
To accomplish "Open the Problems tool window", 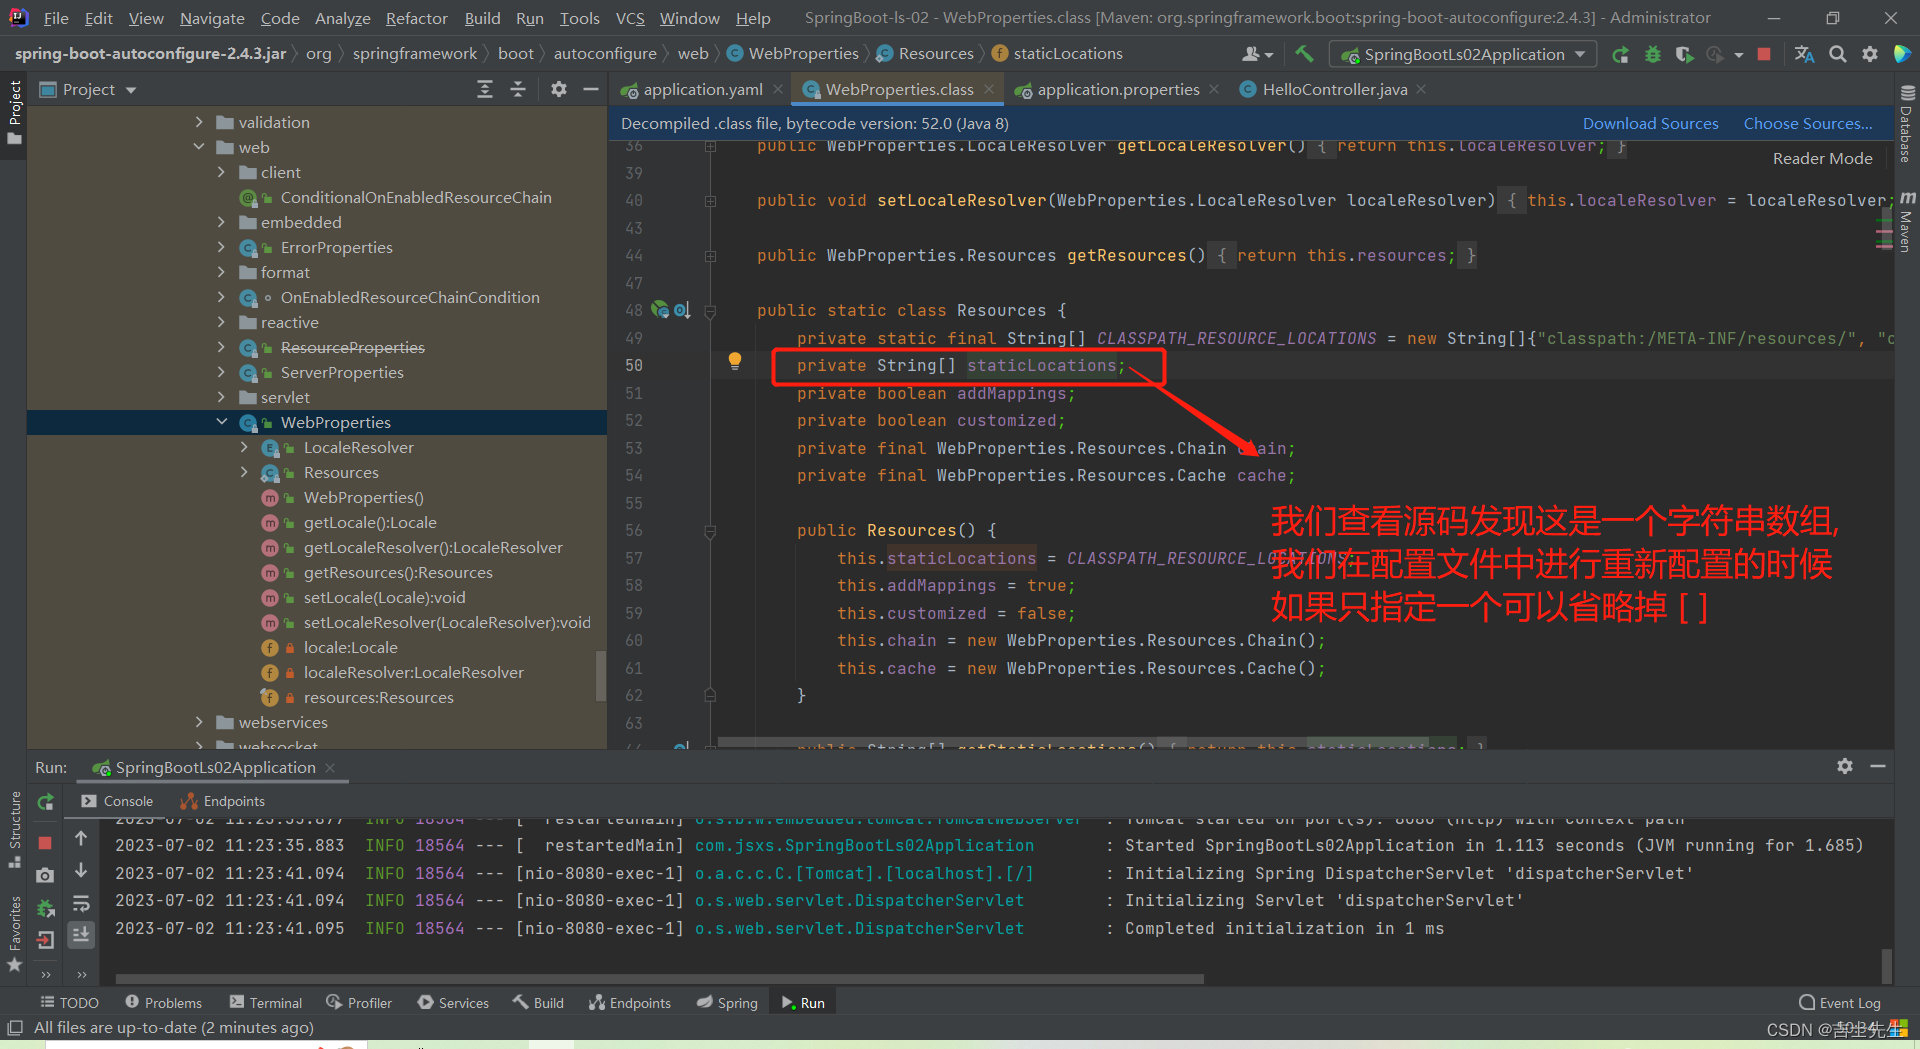I will [163, 1003].
